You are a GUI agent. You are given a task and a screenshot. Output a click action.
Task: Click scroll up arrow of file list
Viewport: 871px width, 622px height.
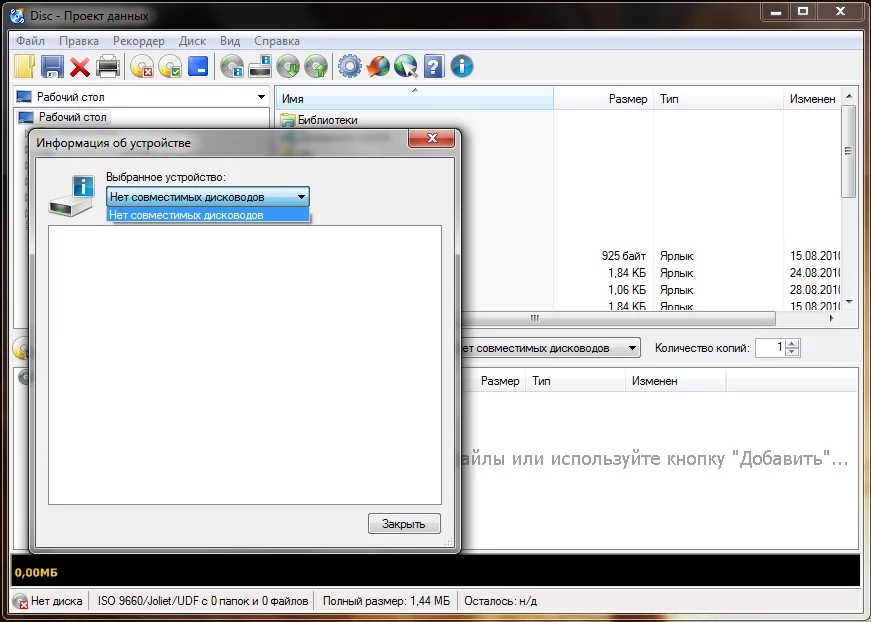point(849,96)
